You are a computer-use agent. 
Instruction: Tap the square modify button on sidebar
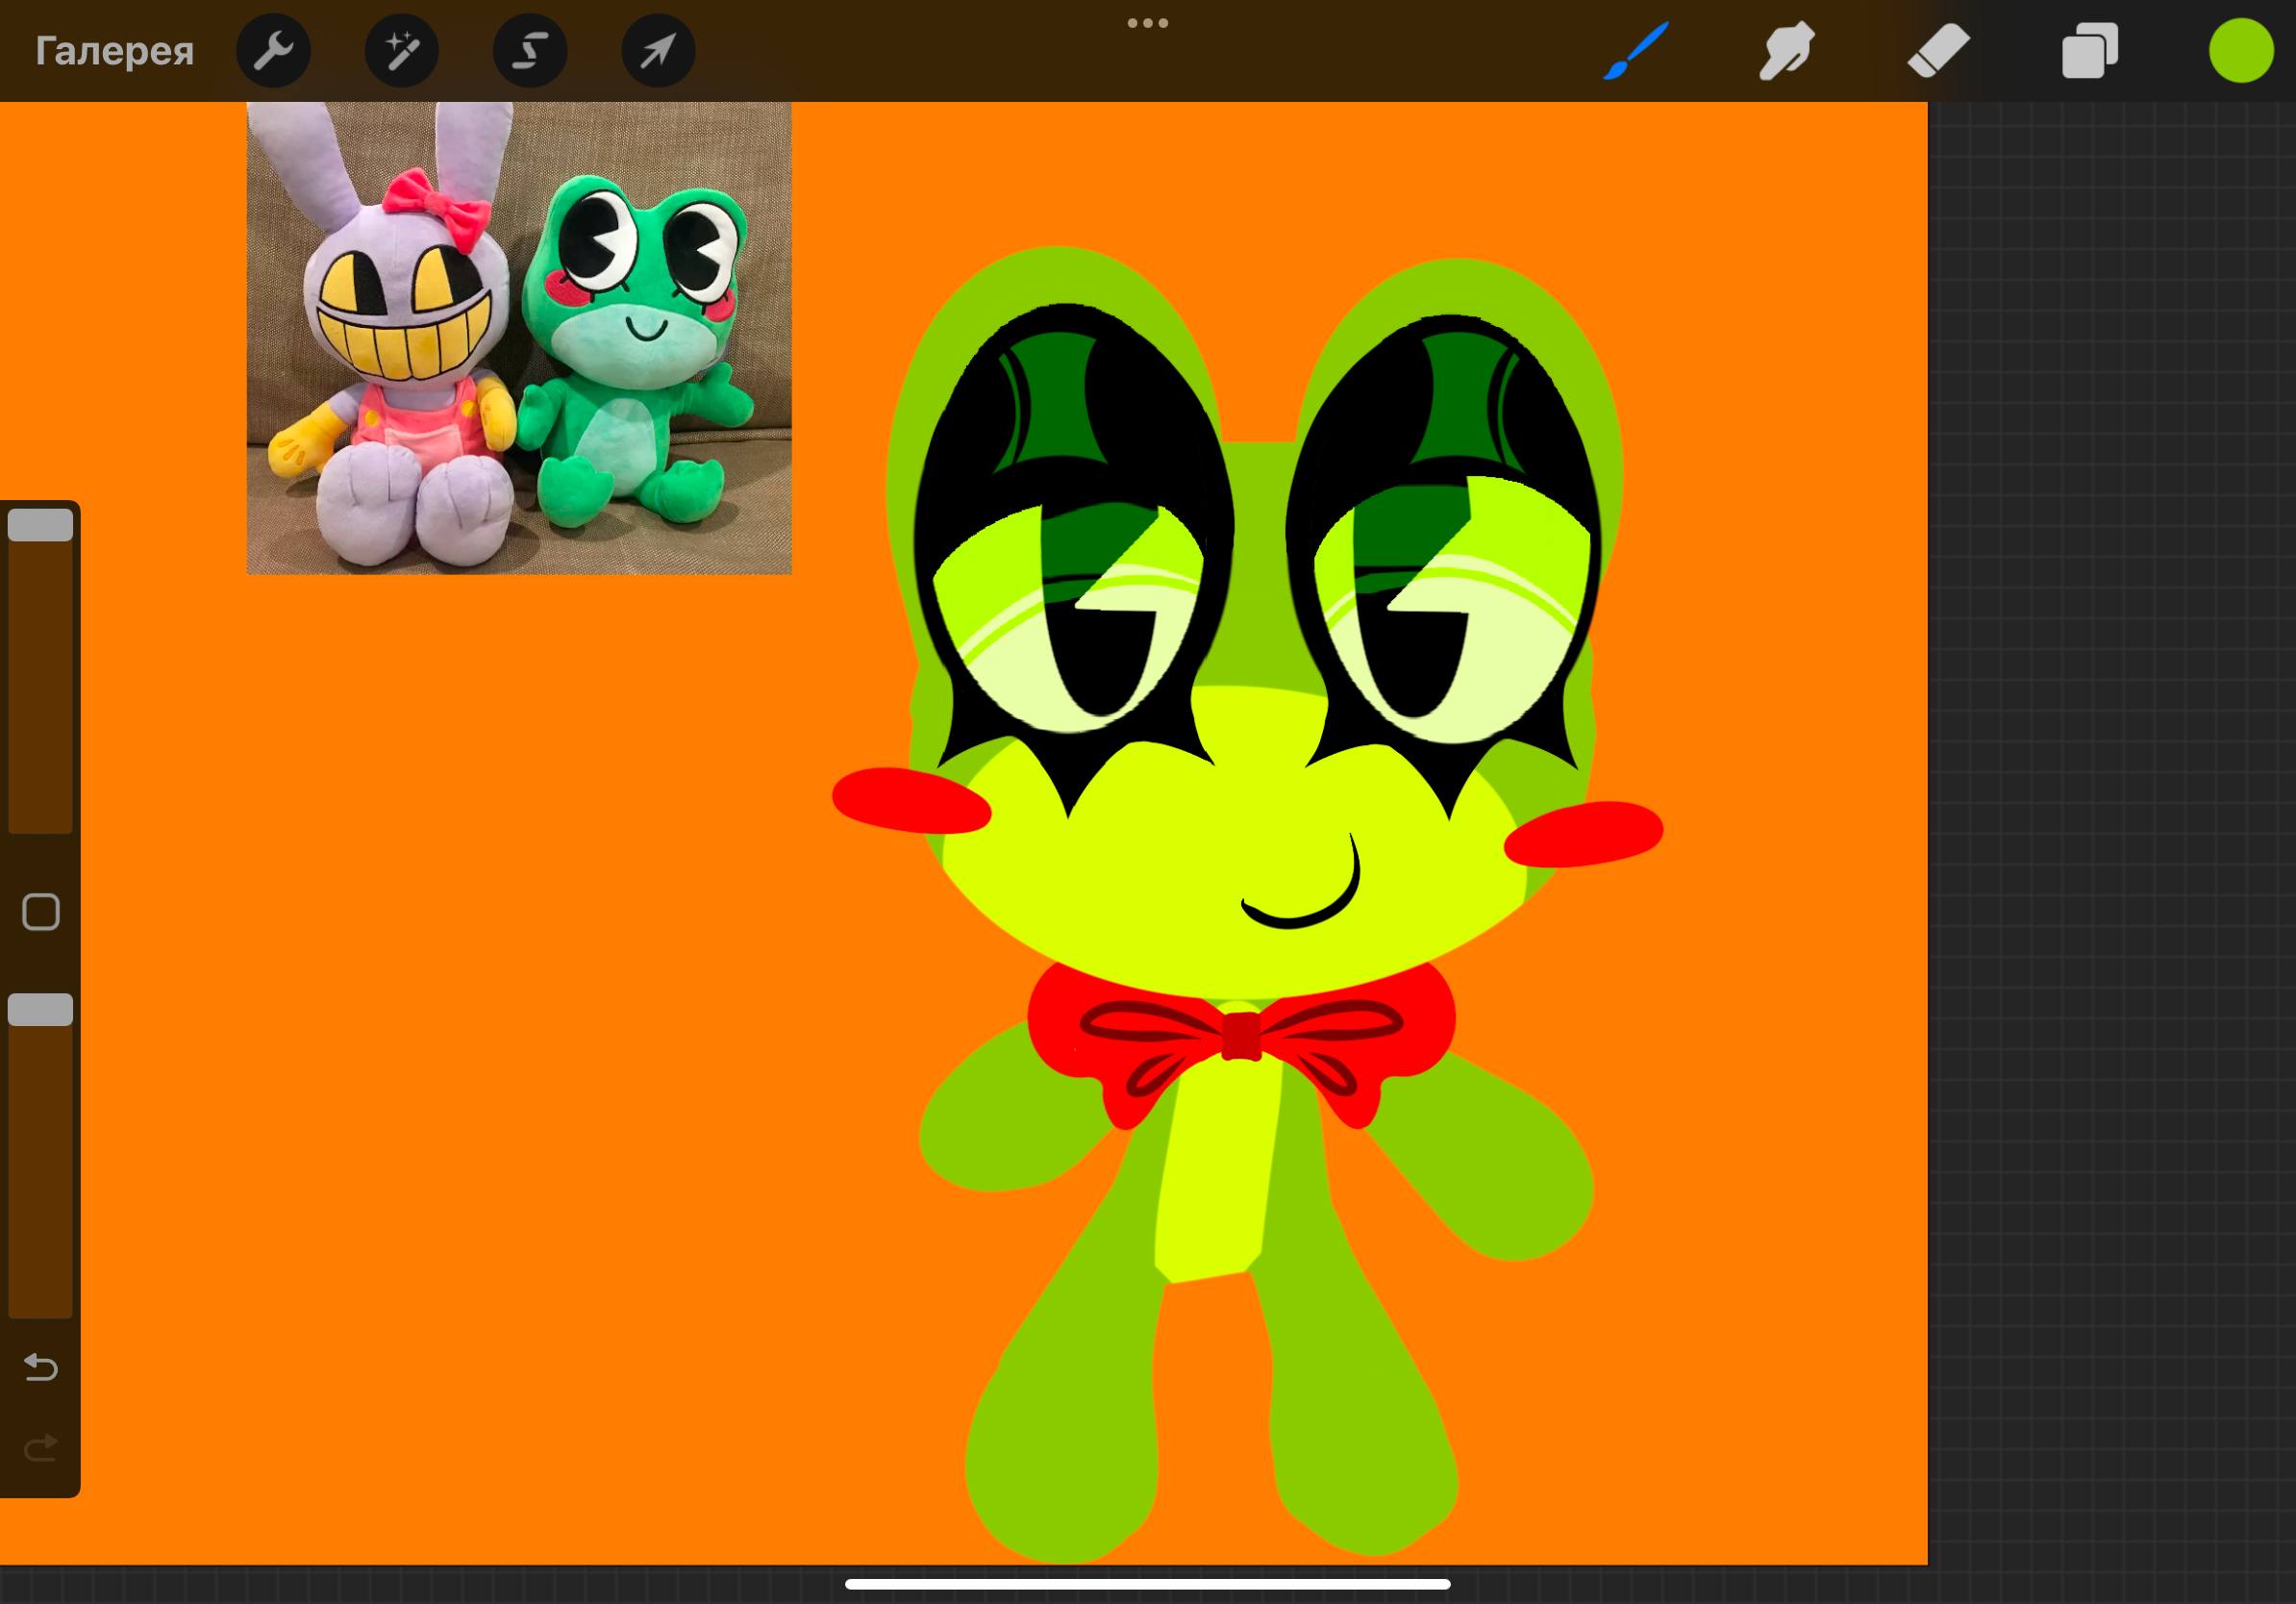(x=41, y=912)
